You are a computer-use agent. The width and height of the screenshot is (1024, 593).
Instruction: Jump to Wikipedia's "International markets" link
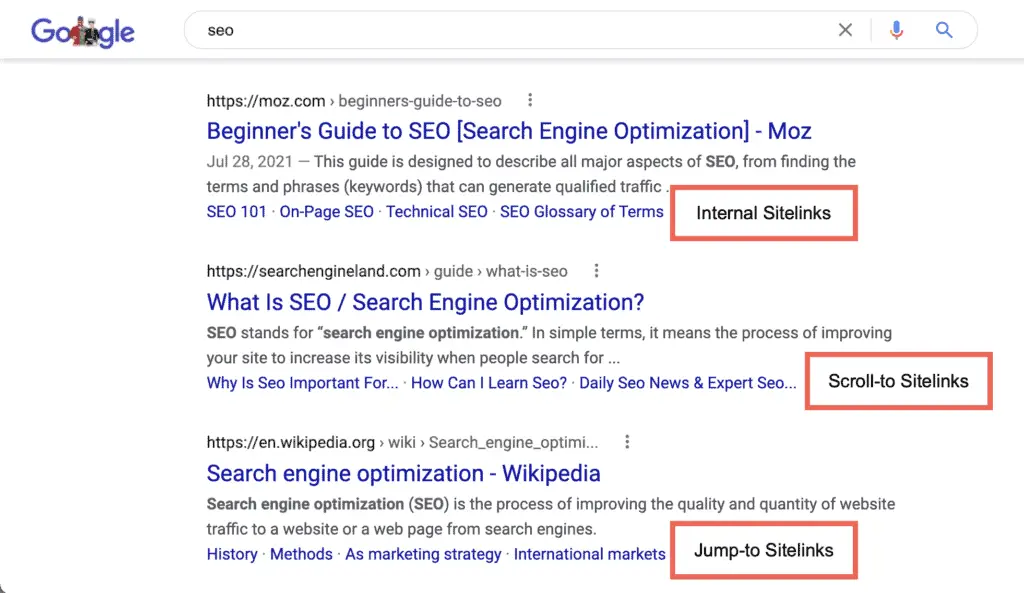[590, 554]
